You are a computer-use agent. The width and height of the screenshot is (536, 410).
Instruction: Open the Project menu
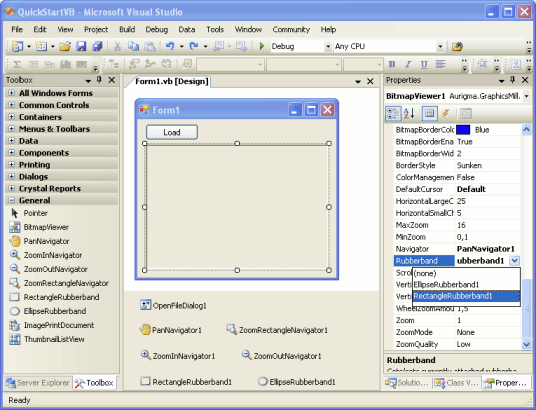(96, 29)
